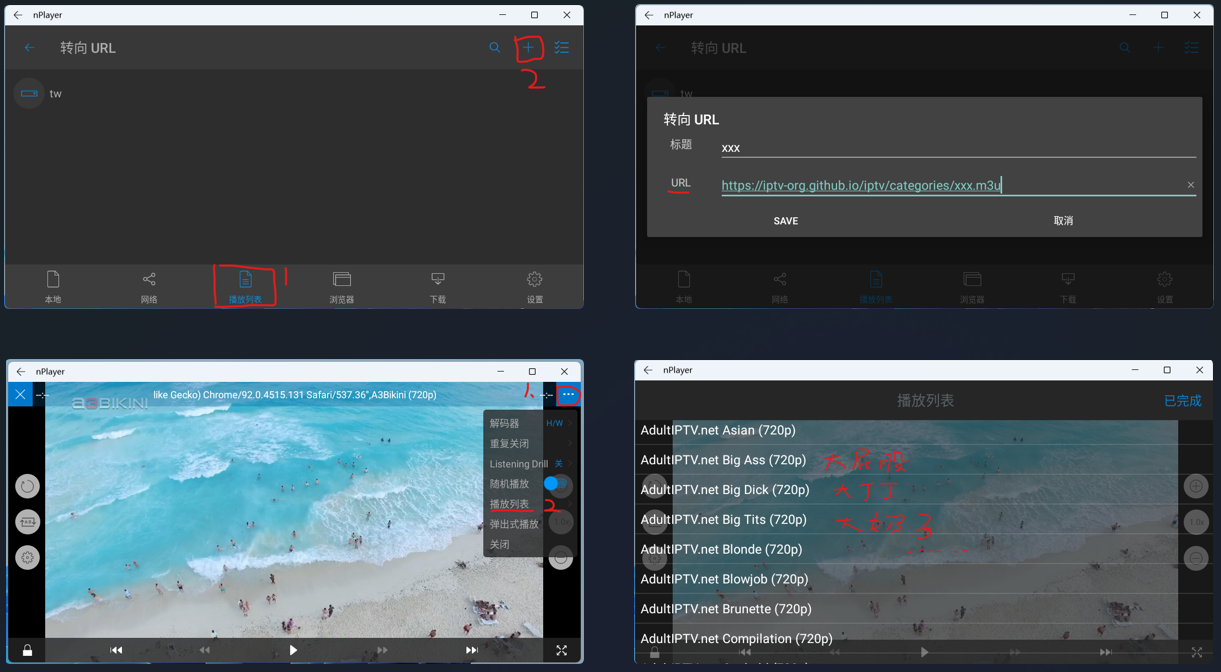Click 已完成 in the 播放列表 window
The height and width of the screenshot is (672, 1221).
(1183, 401)
